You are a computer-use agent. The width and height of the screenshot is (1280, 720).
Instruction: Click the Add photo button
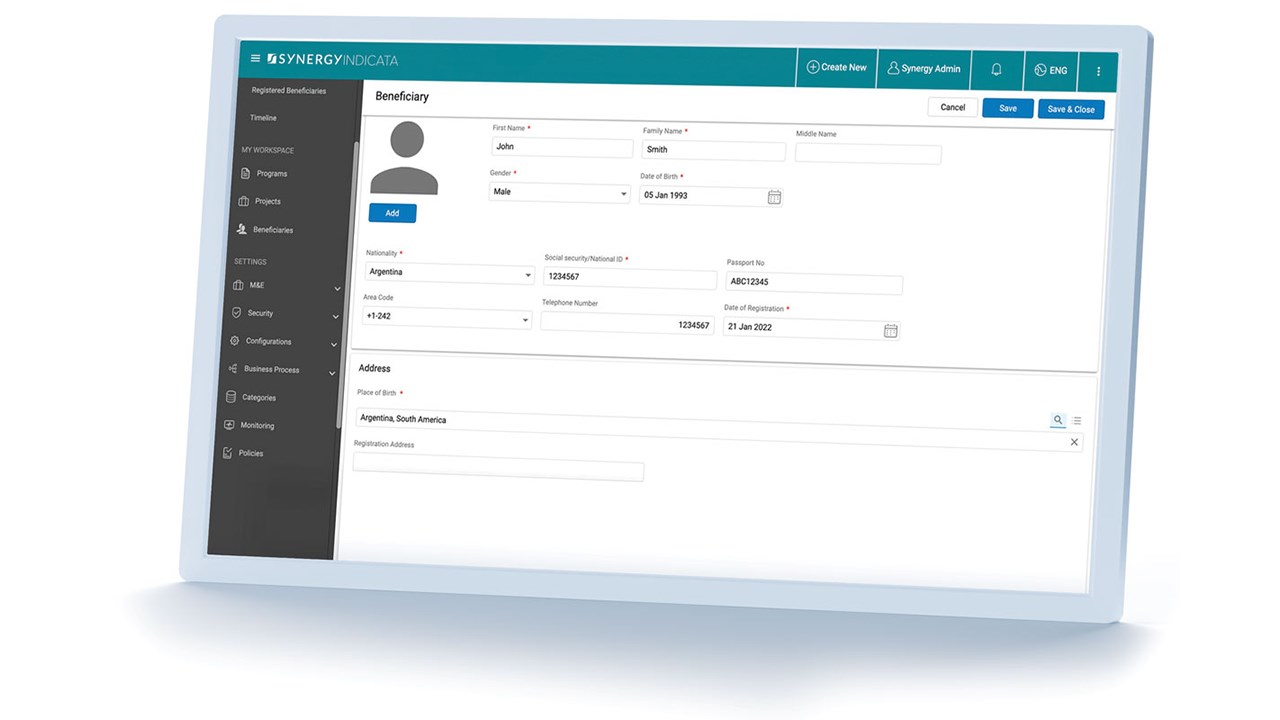pos(392,213)
